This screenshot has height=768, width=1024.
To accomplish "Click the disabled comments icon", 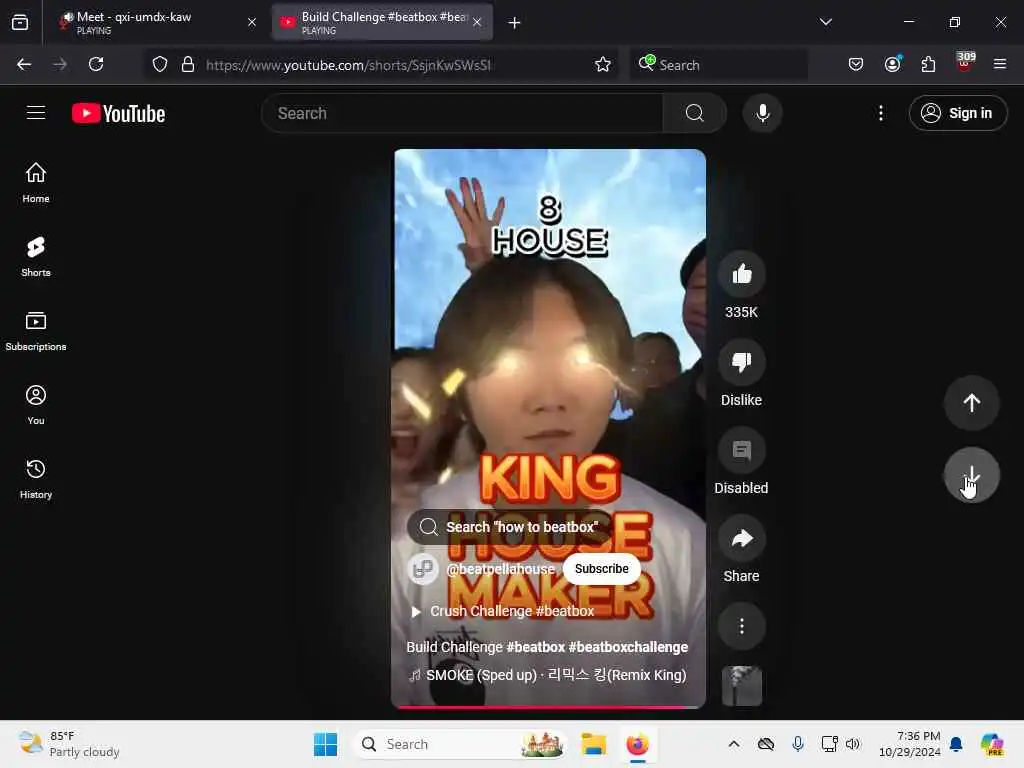I will pyautogui.click(x=742, y=450).
